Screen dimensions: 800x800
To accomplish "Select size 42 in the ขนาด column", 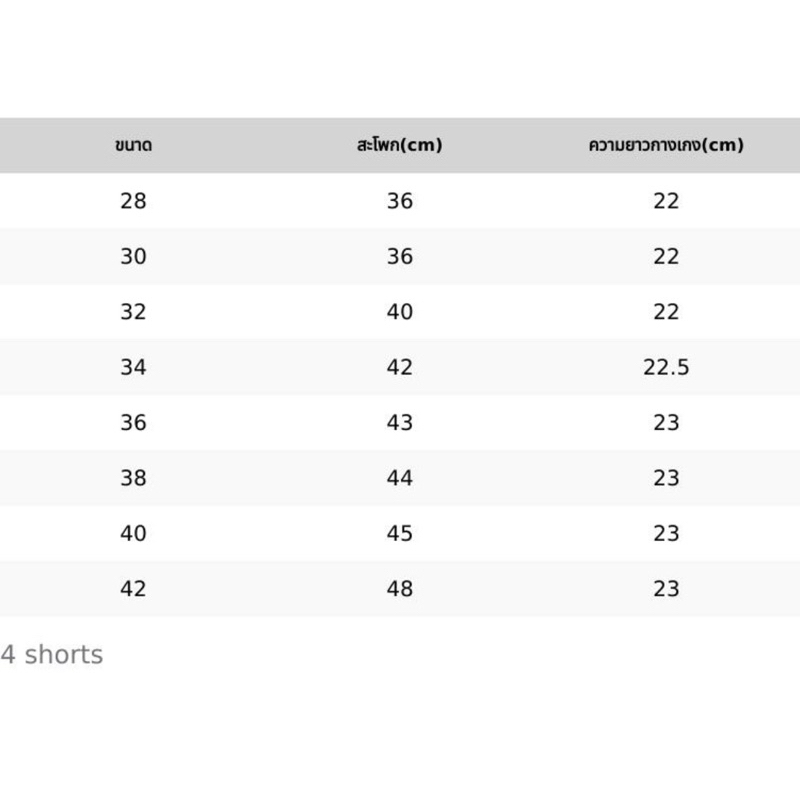I will [x=133, y=589].
